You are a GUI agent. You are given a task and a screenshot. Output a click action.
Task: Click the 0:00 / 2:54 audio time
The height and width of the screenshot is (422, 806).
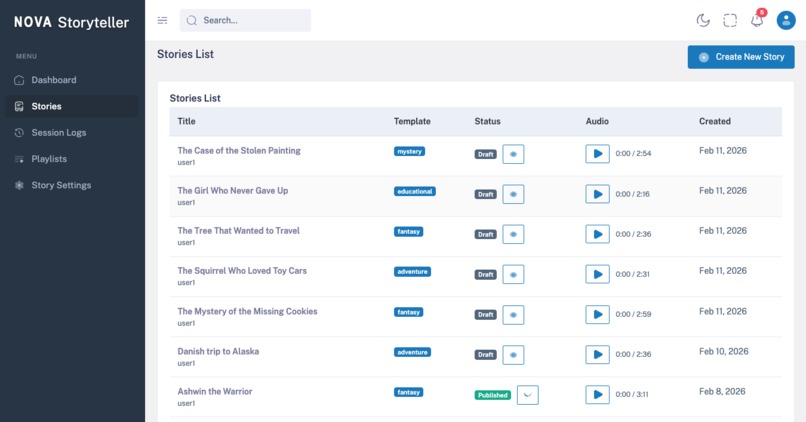pos(633,154)
